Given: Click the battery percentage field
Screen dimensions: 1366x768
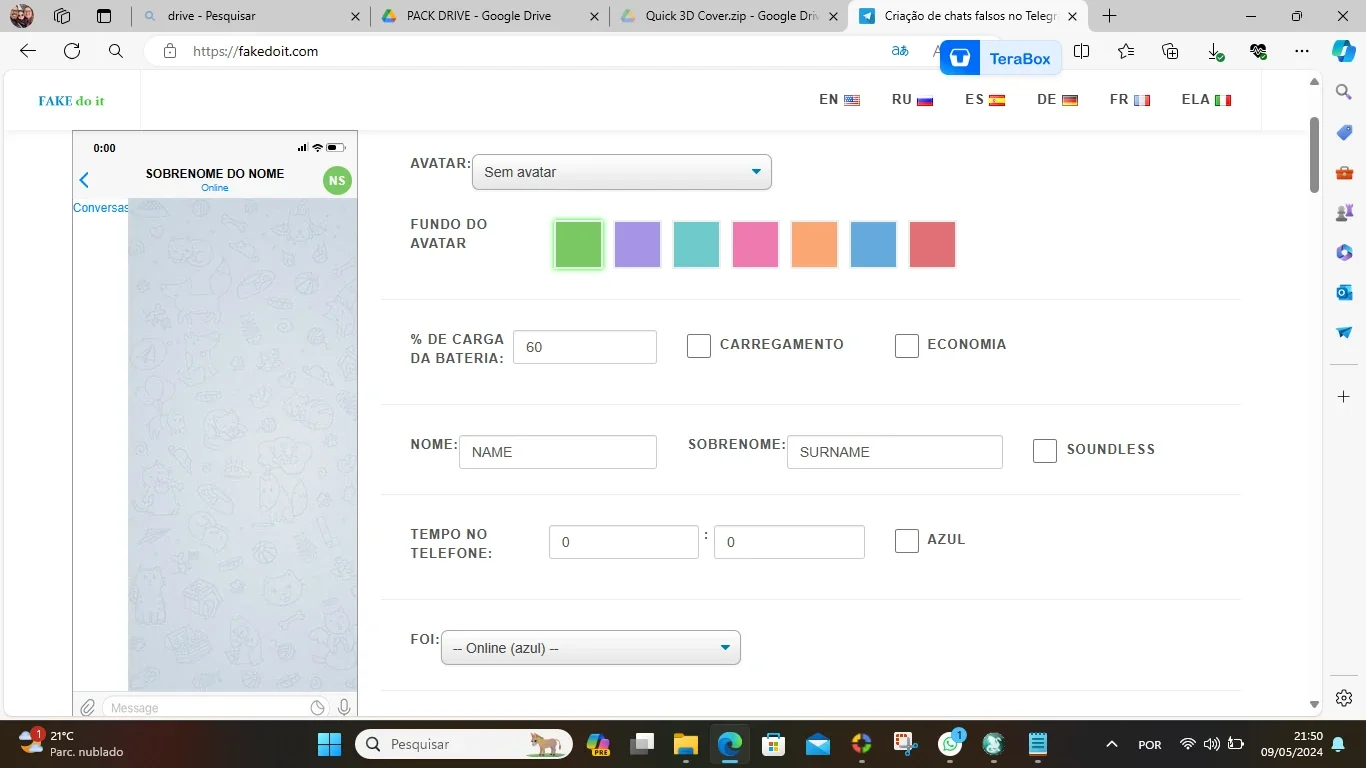Looking at the screenshot, I should click(585, 347).
